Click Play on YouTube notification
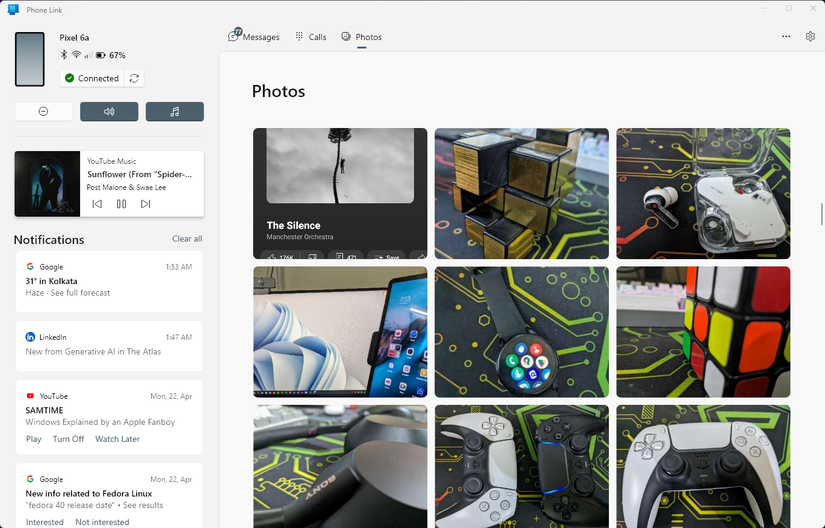The width and height of the screenshot is (825, 528). (34, 439)
